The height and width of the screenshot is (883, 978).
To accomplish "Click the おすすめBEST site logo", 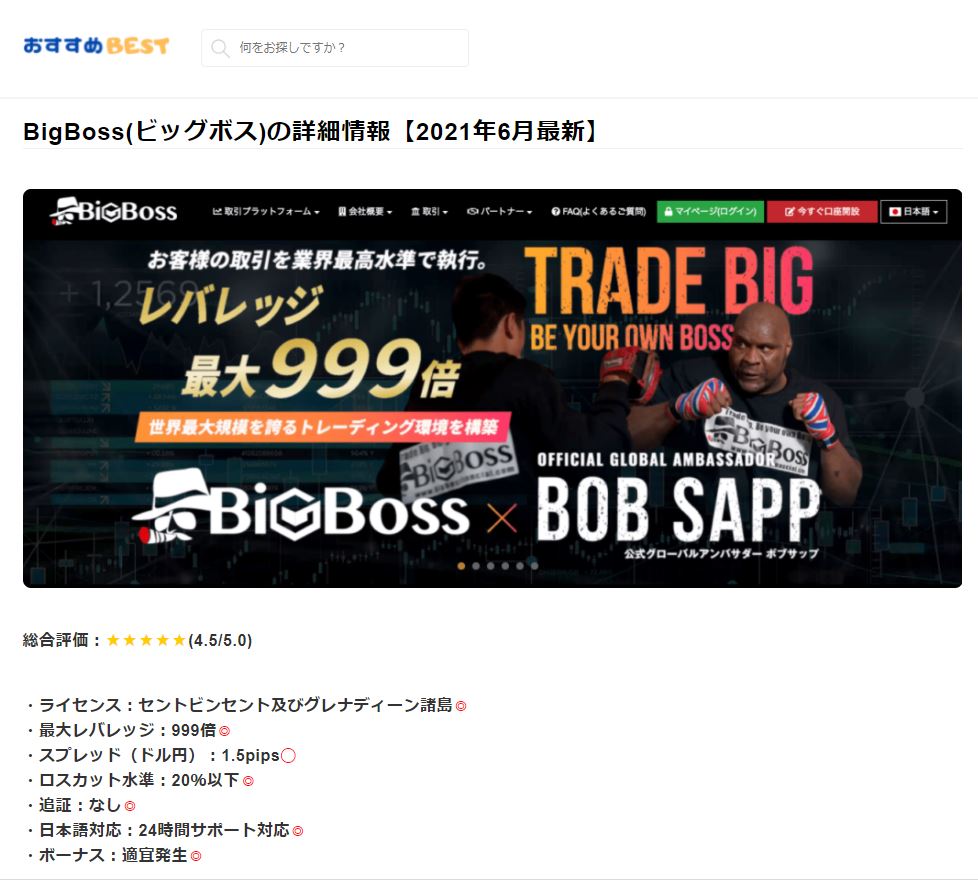I will pos(96,46).
